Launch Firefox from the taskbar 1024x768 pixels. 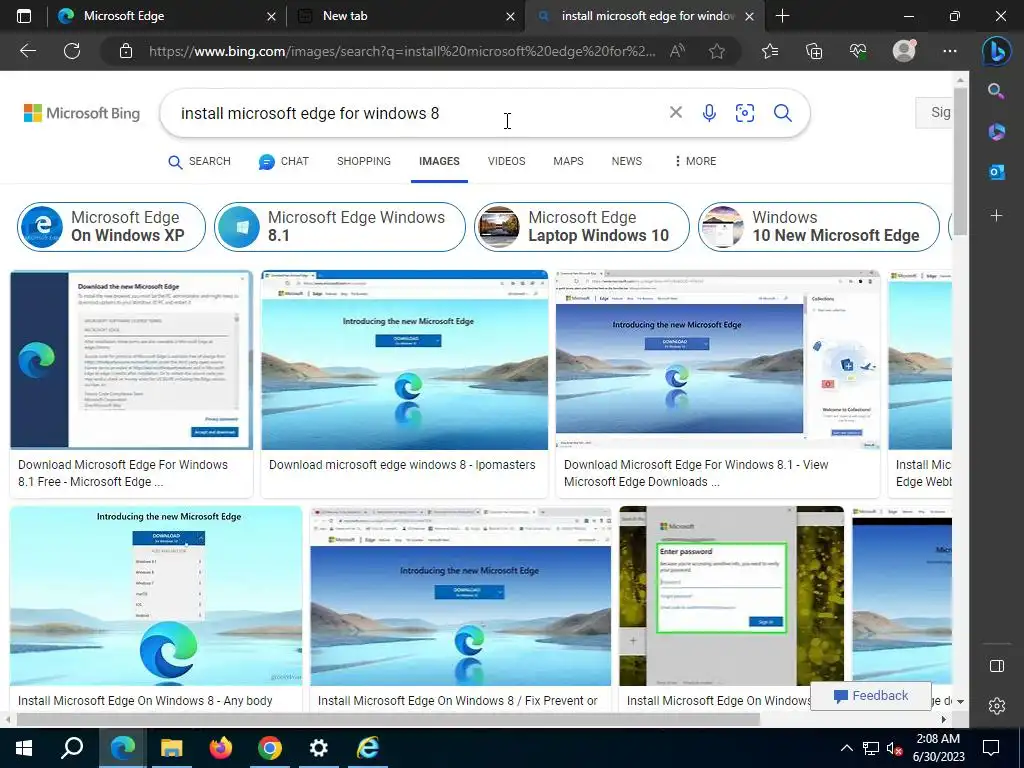coord(221,748)
